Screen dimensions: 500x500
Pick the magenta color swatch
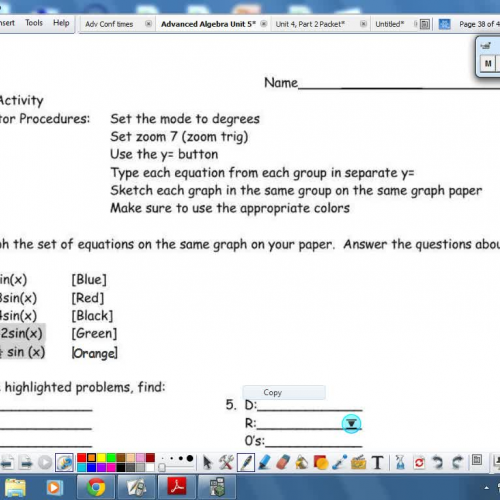click(111, 467)
